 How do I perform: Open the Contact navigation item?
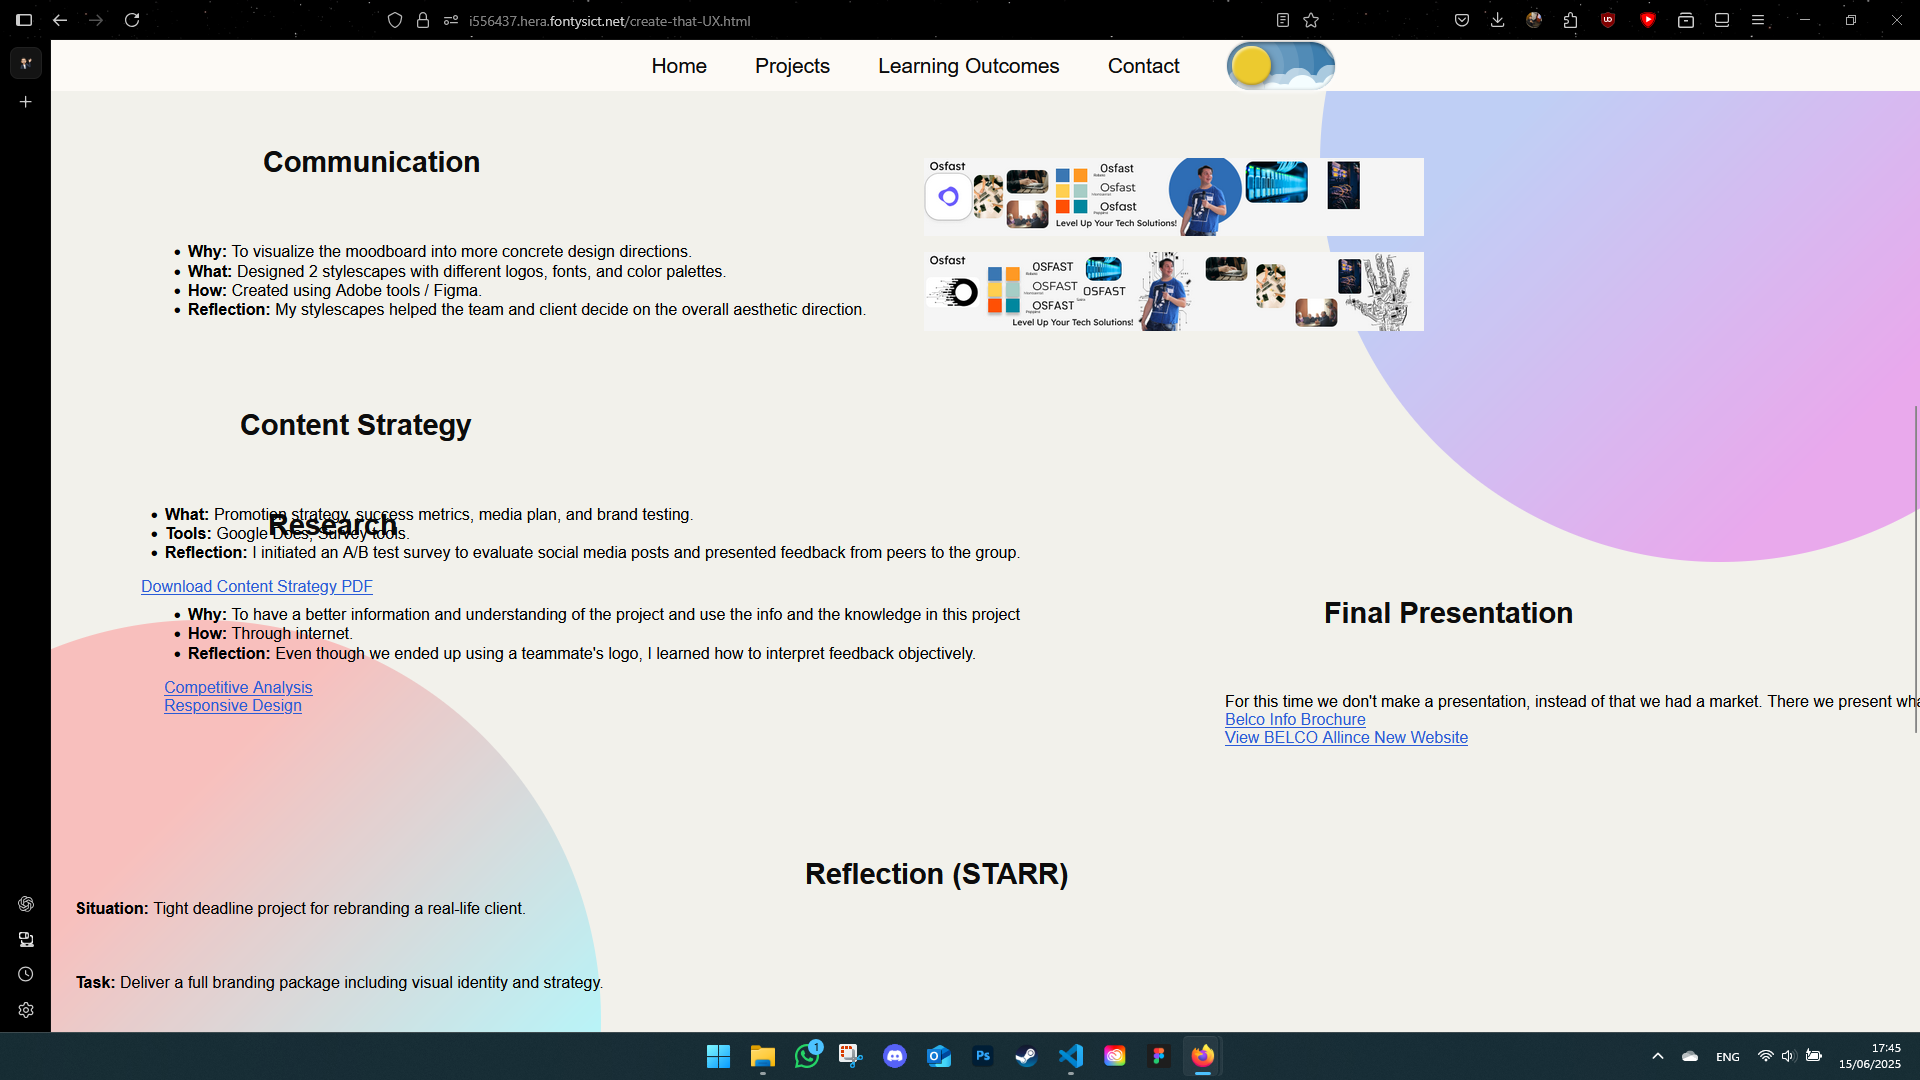tap(1143, 66)
